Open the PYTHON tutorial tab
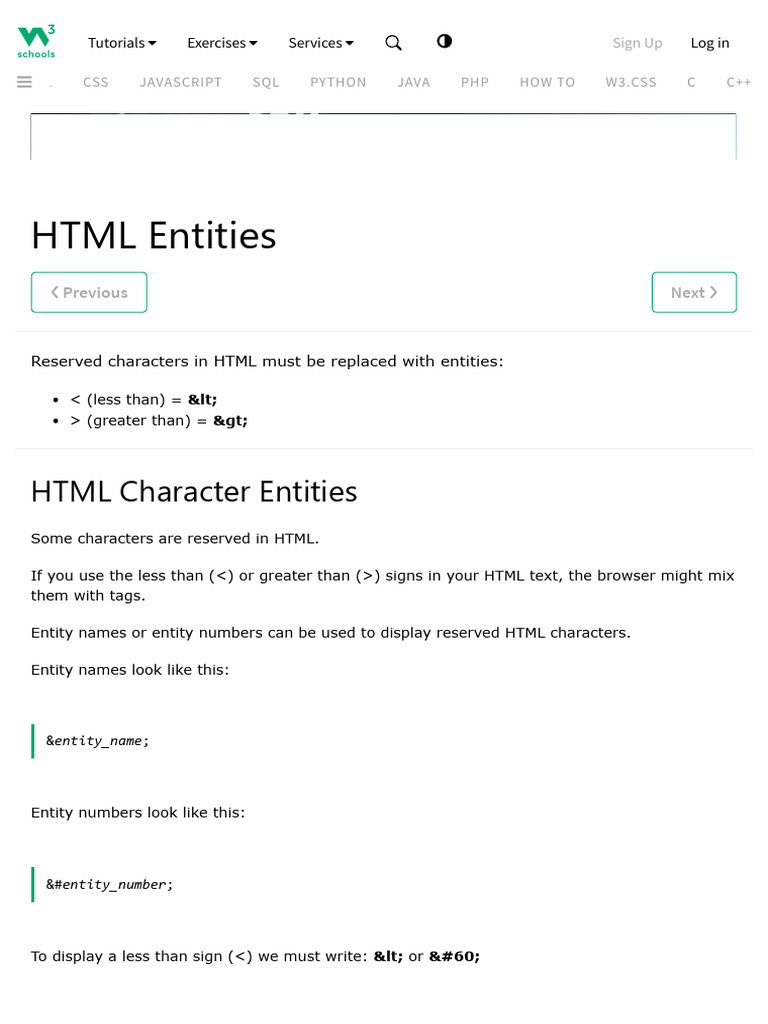768x1024 pixels. [x=338, y=82]
